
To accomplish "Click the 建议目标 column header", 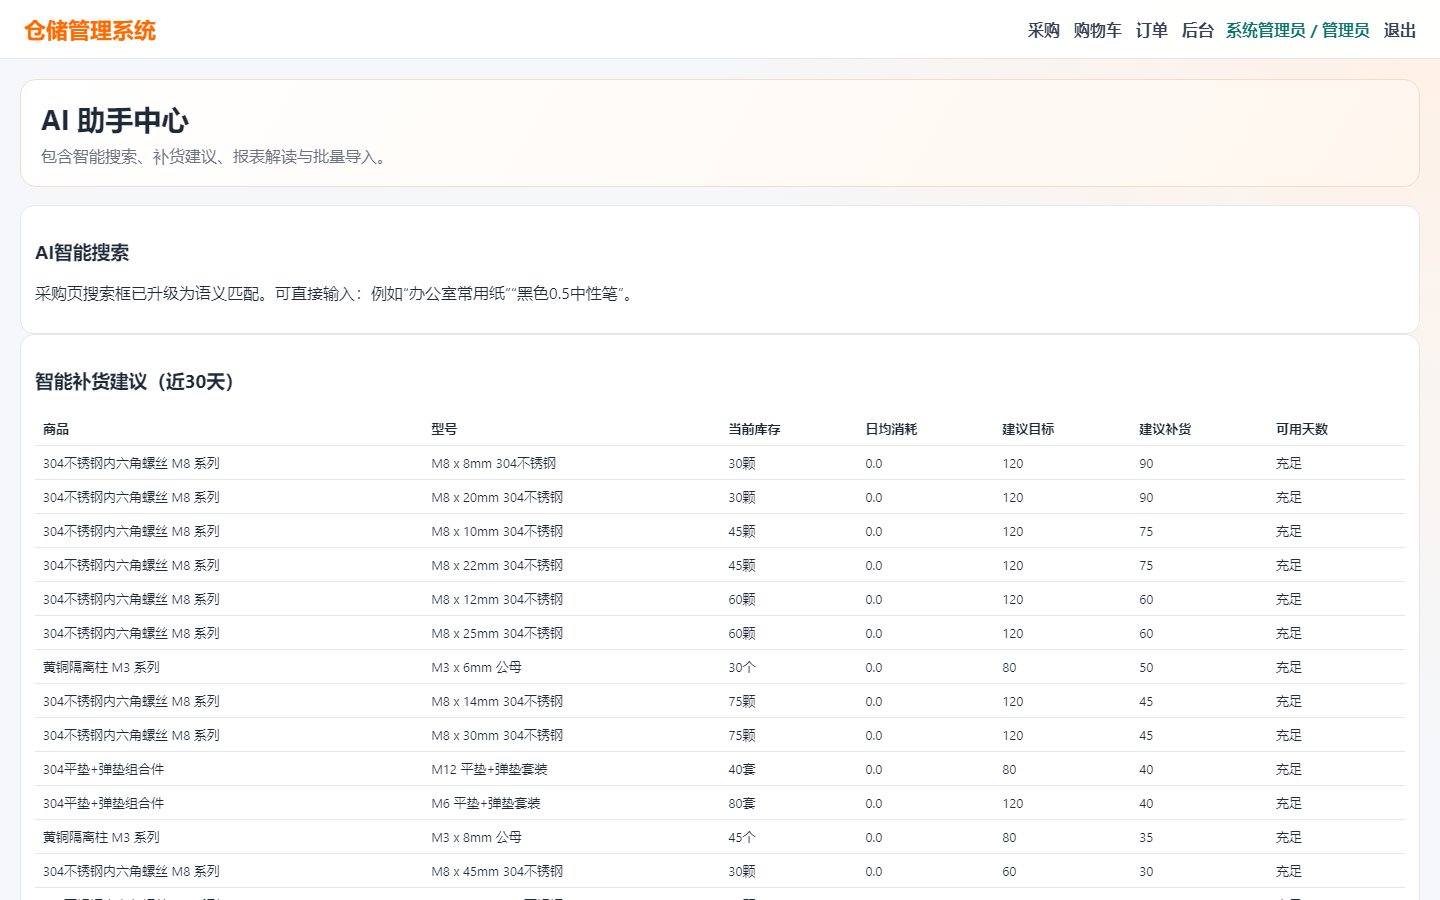I will 1028,429.
